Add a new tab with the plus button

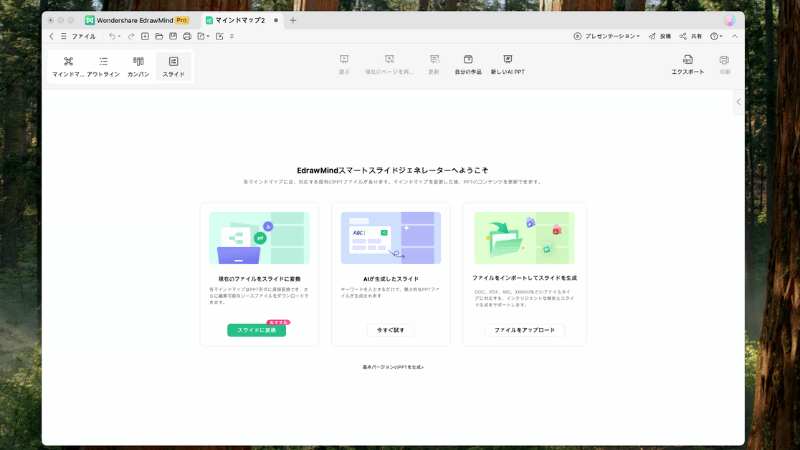pos(293,20)
